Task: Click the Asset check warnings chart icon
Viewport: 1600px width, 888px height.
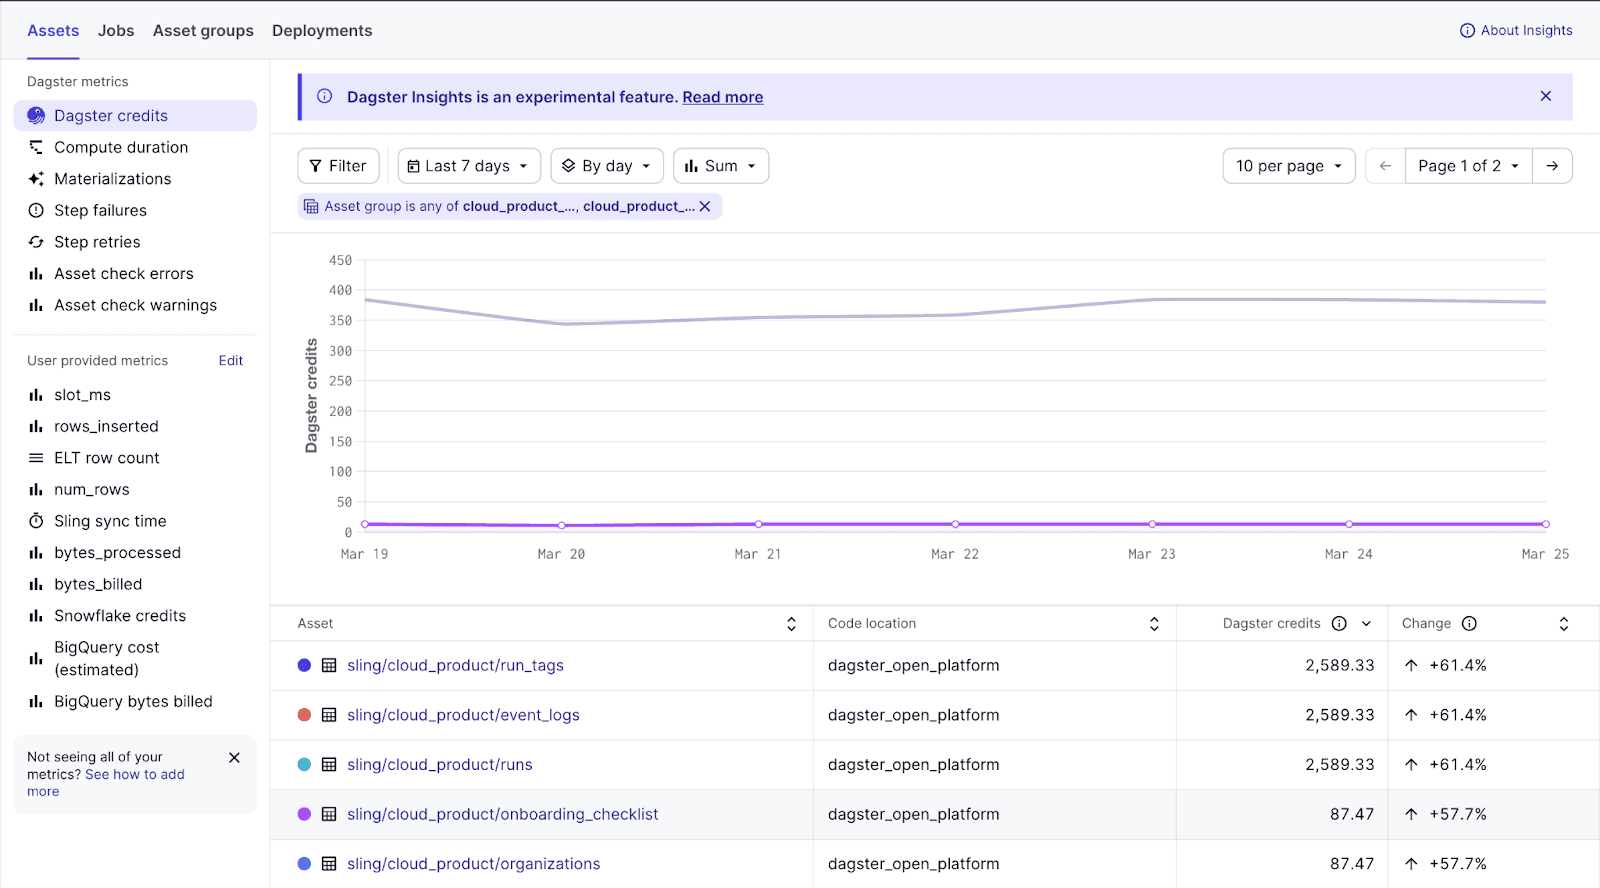Action: [36, 305]
